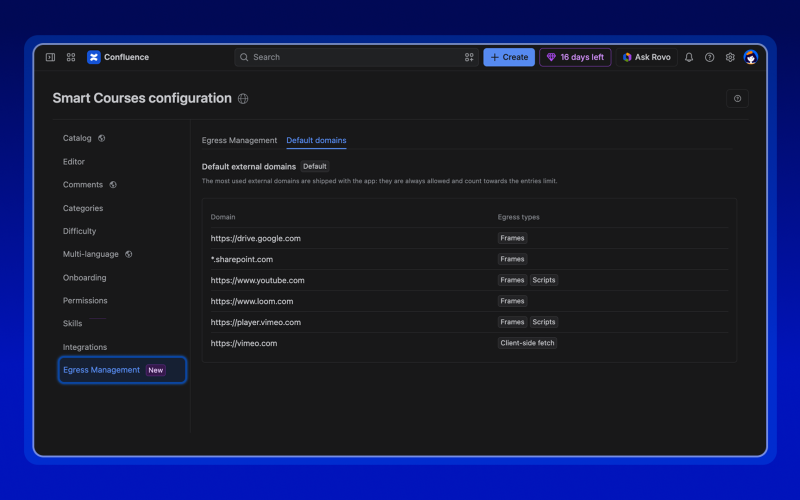Screen dimensions: 800x500
Task: Click the icon next to Multi-language
Action: (x=129, y=254)
